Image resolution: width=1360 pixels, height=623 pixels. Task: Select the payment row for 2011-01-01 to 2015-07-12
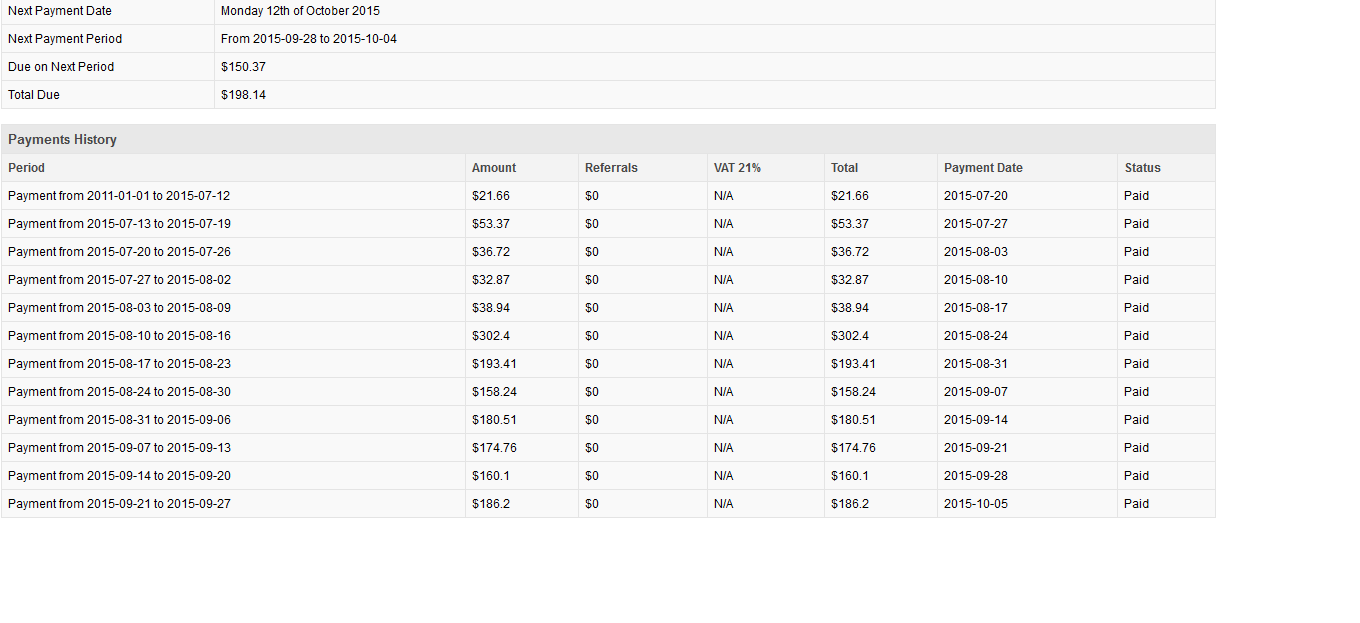tap(119, 196)
